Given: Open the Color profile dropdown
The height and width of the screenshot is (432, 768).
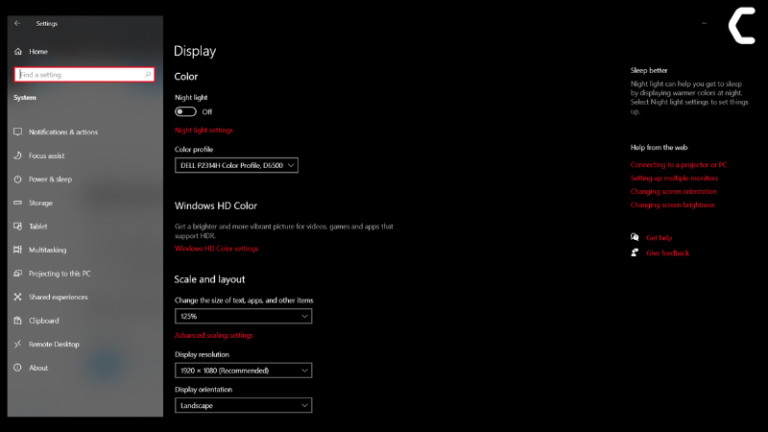Looking at the screenshot, I should click(x=237, y=165).
